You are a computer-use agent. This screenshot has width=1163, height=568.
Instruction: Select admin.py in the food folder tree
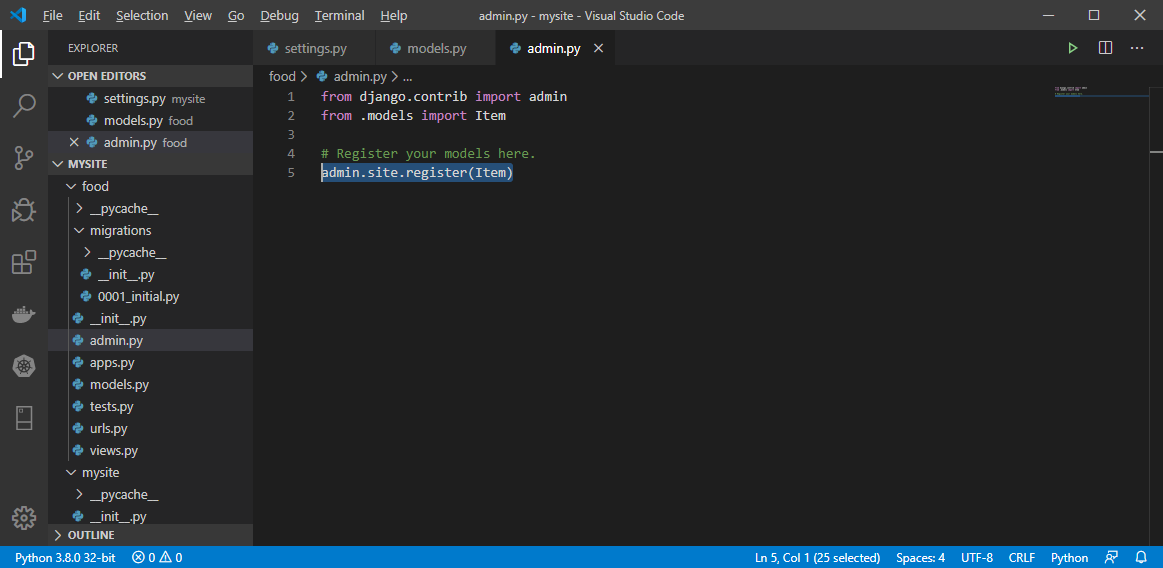click(151, 340)
